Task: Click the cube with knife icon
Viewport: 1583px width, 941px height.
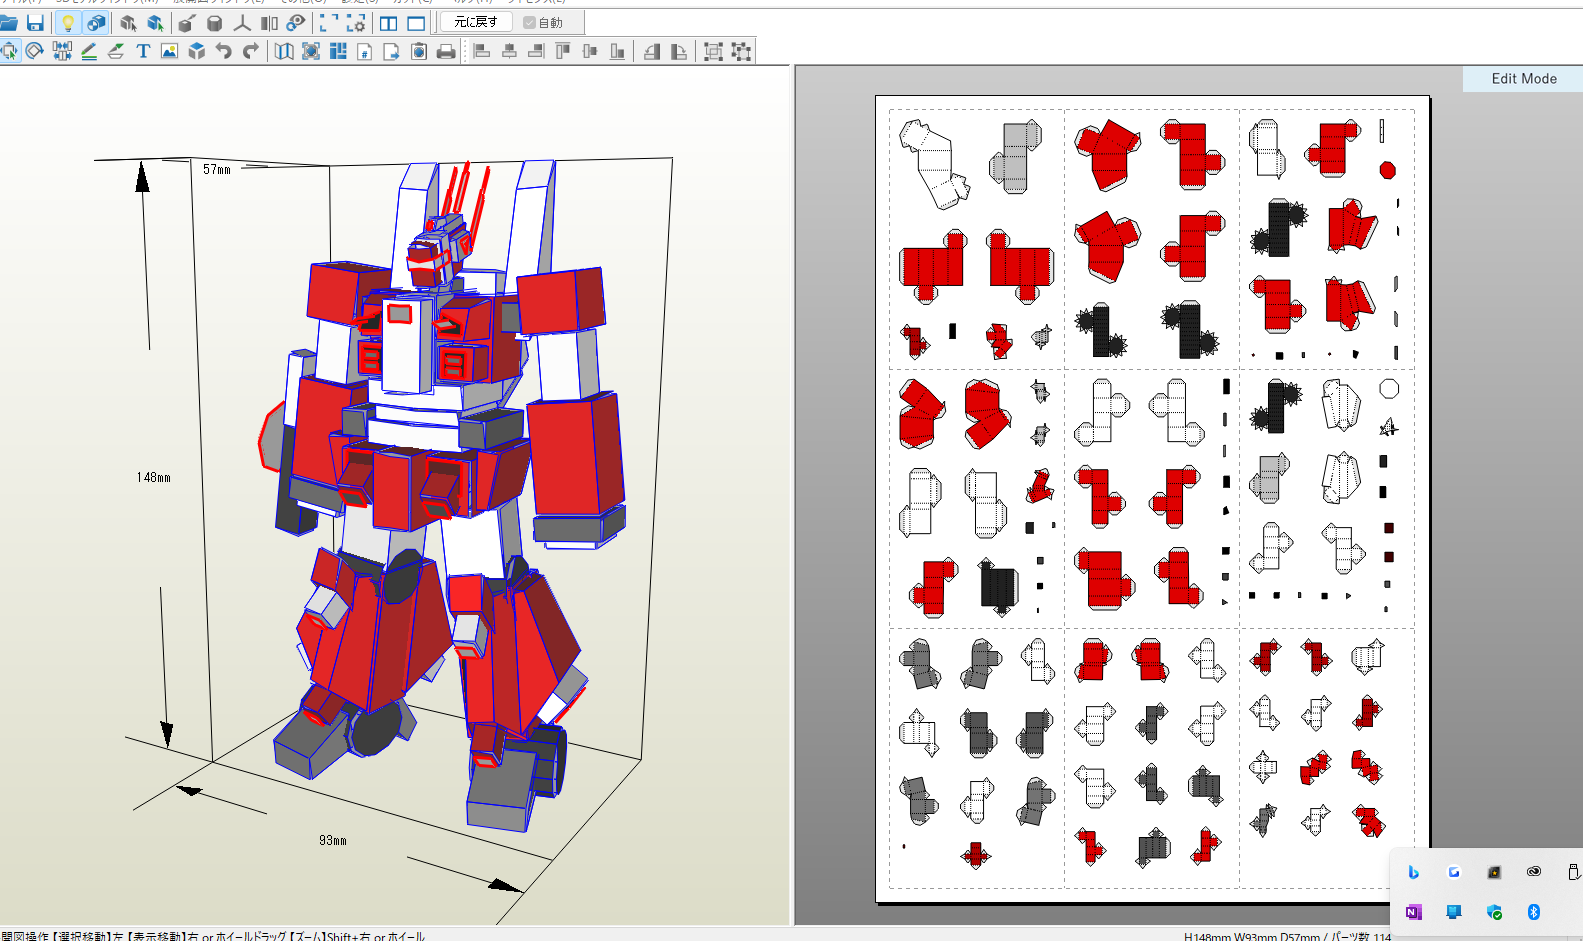Action: tap(187, 23)
